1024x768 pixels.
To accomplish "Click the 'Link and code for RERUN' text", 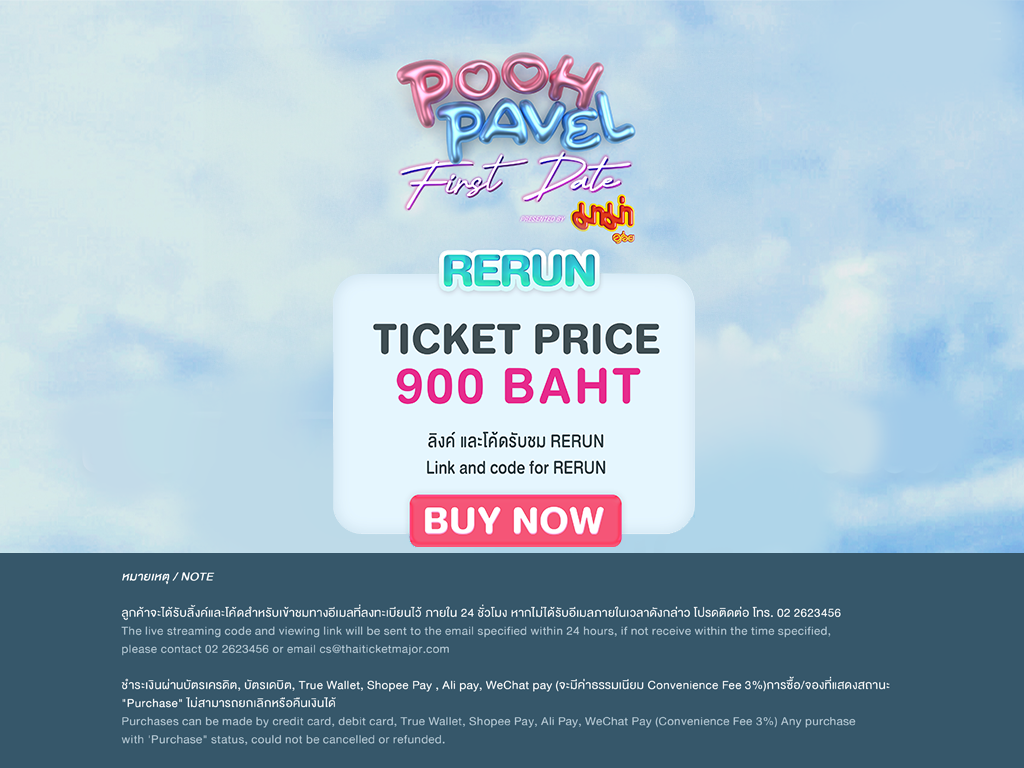I will pyautogui.click(x=516, y=468).
